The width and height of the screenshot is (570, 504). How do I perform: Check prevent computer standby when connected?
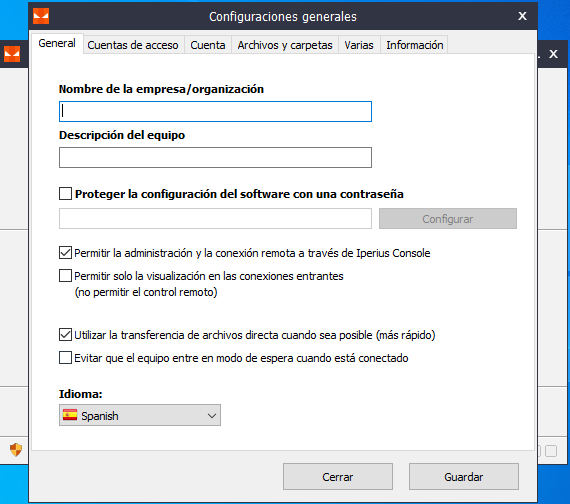[65, 358]
